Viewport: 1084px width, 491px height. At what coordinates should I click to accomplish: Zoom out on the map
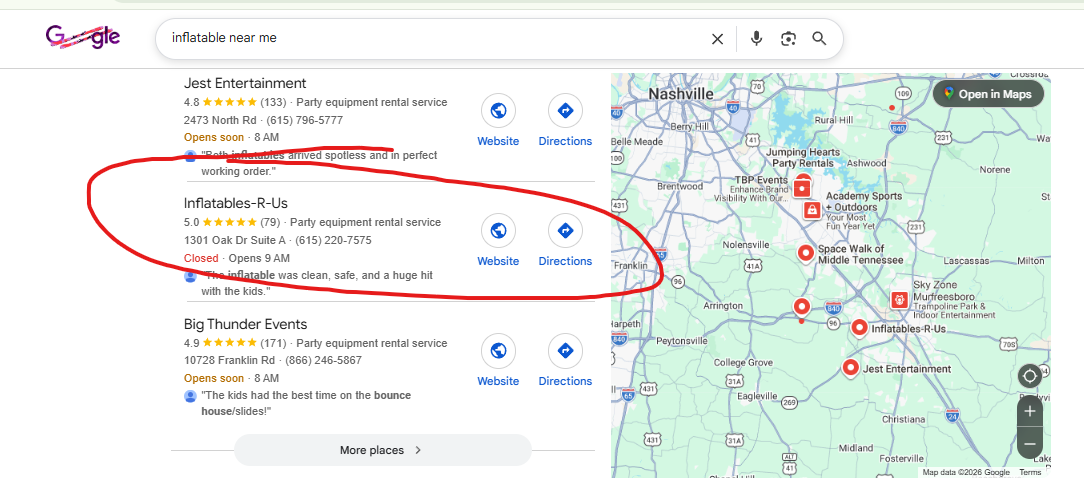[x=1030, y=443]
